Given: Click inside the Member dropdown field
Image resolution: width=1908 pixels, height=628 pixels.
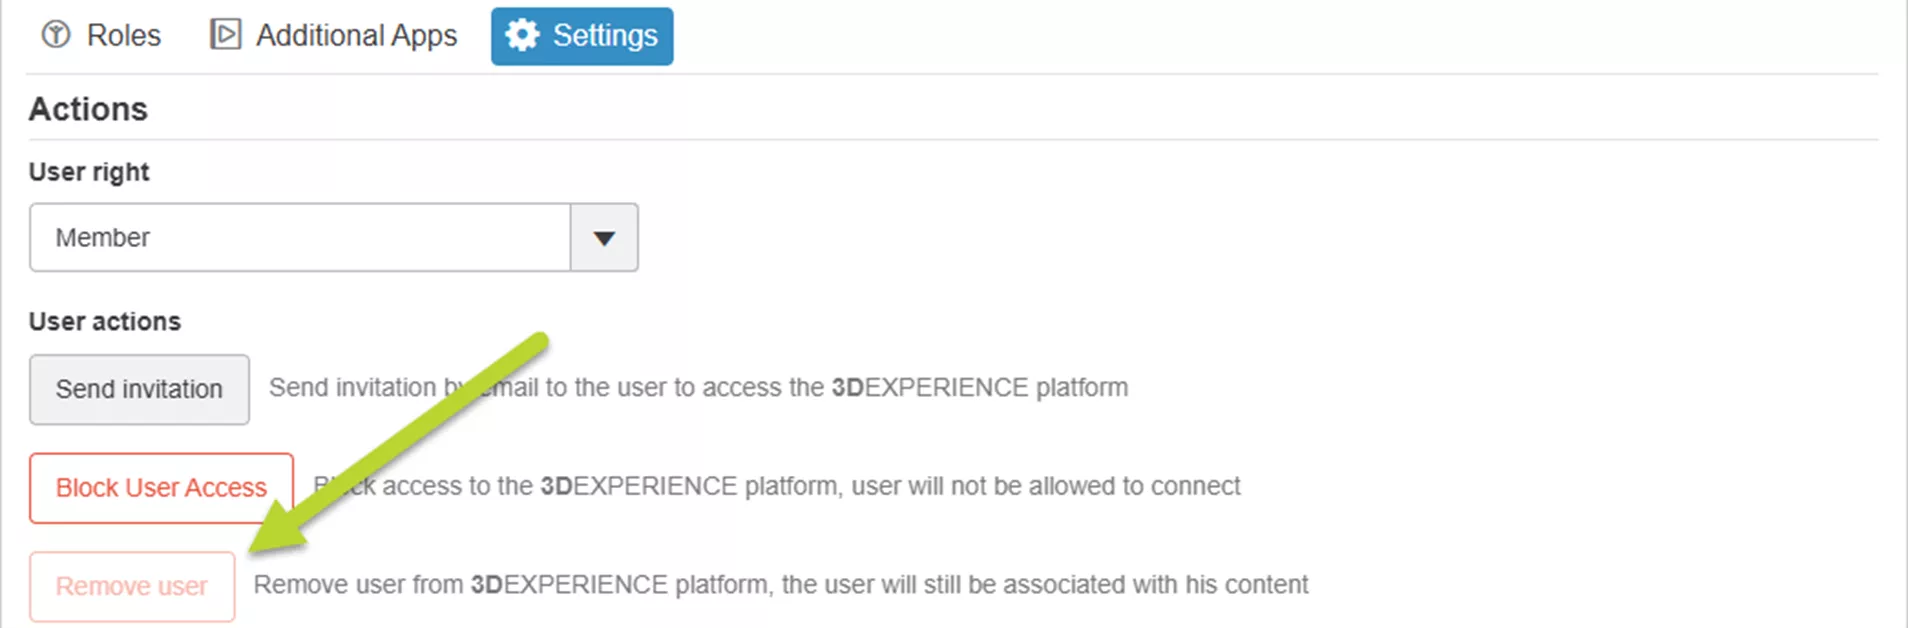Looking at the screenshot, I should (x=300, y=238).
